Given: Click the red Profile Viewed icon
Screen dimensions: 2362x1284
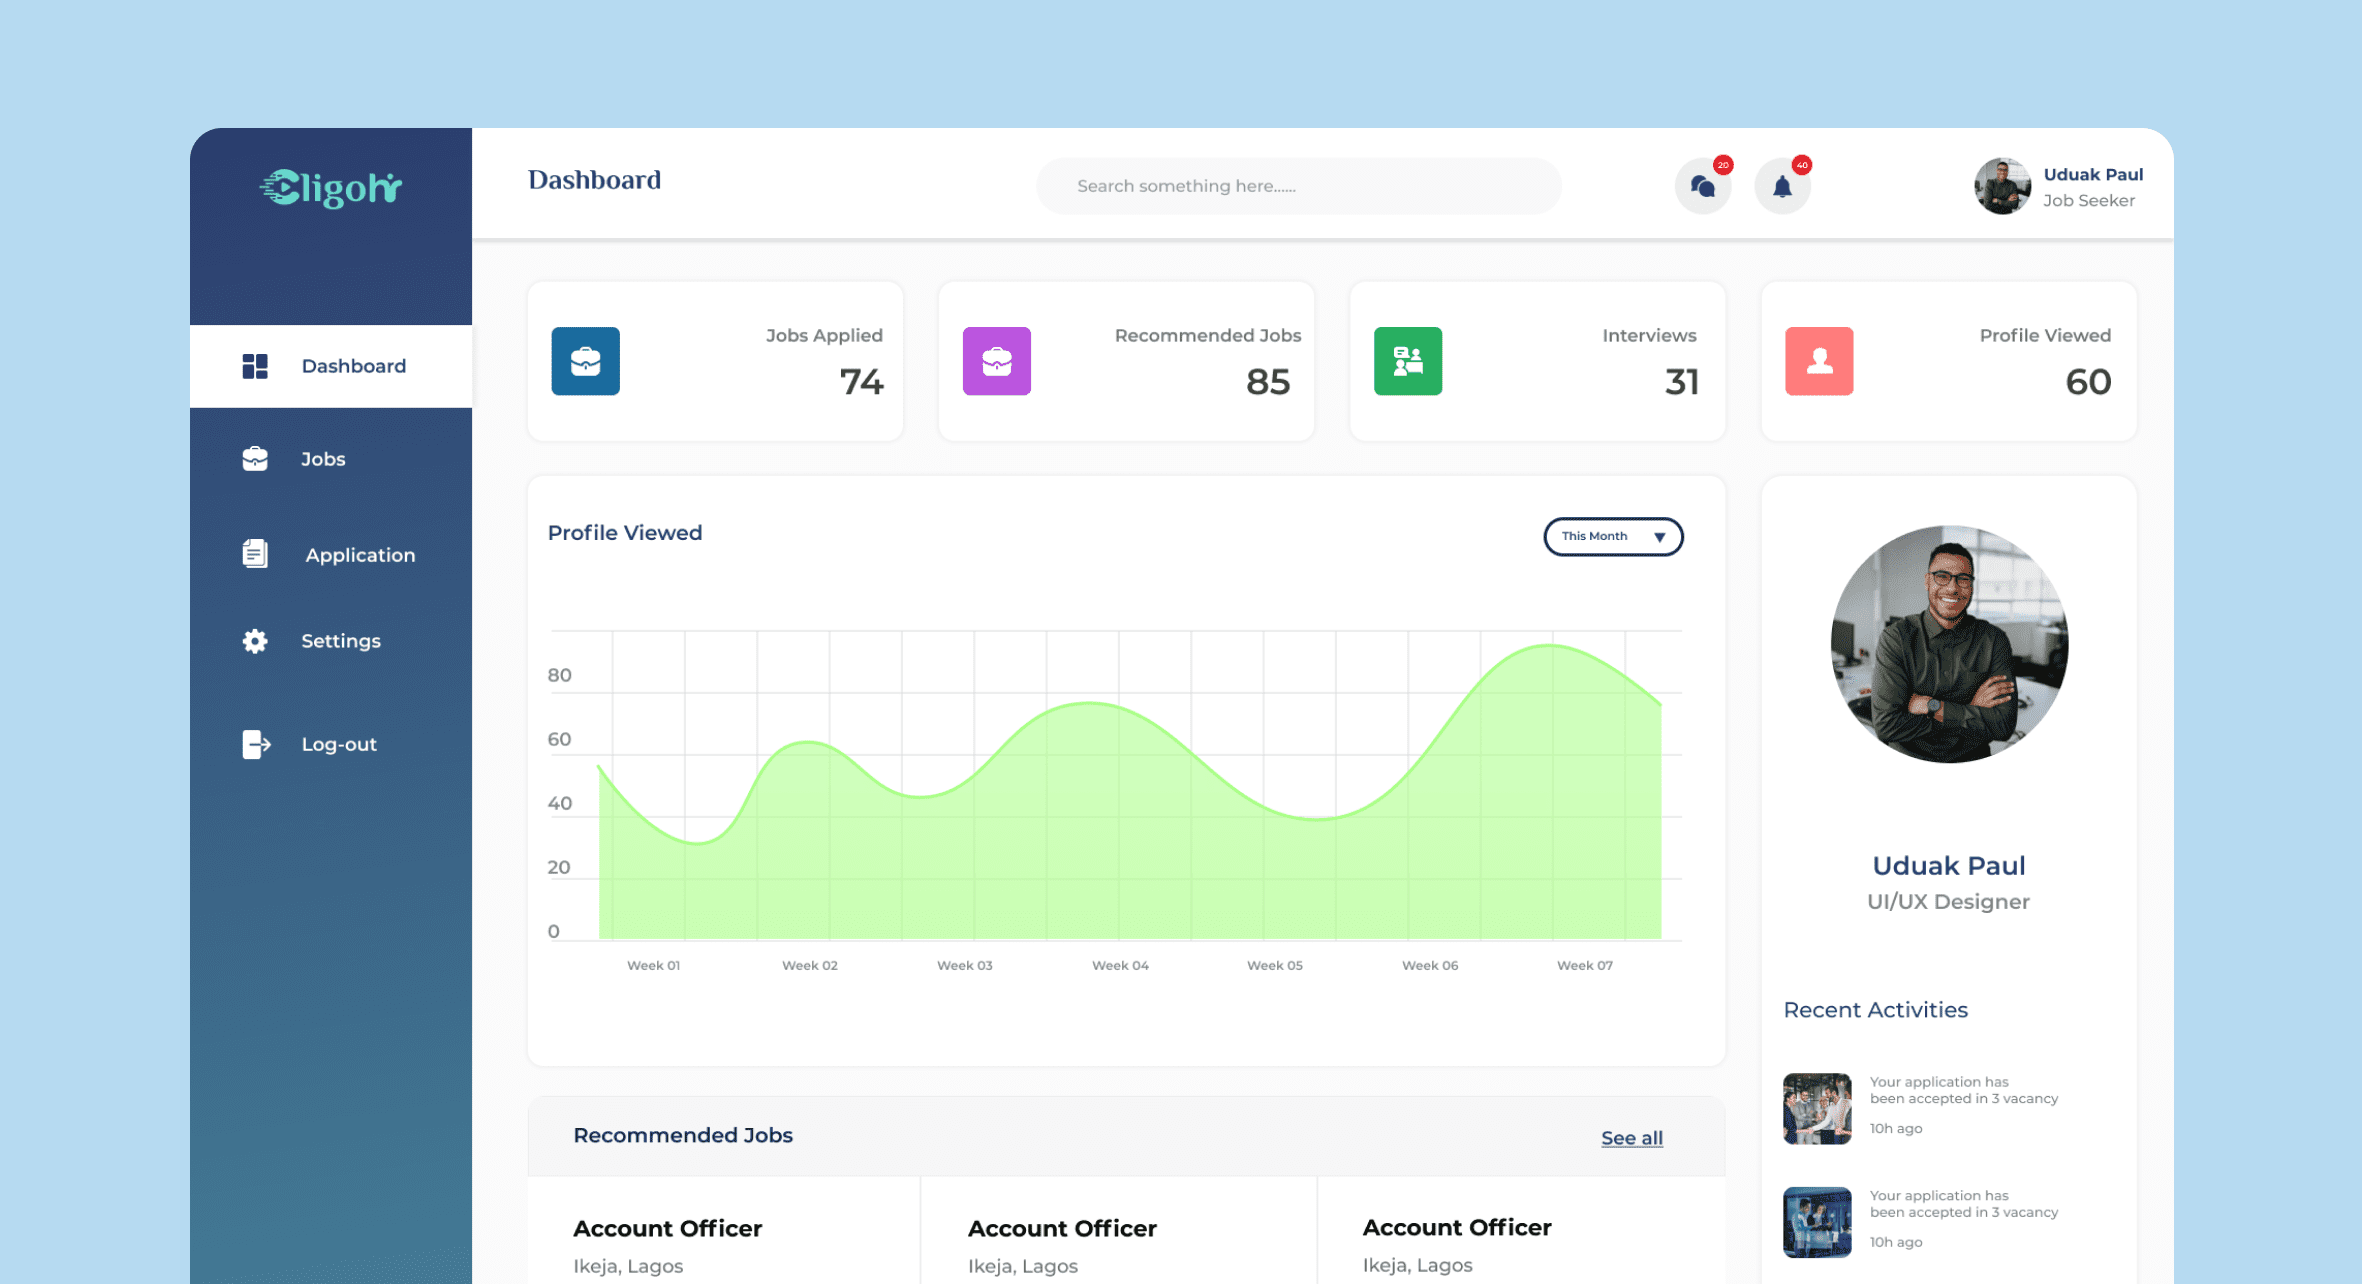Looking at the screenshot, I should (x=1818, y=361).
